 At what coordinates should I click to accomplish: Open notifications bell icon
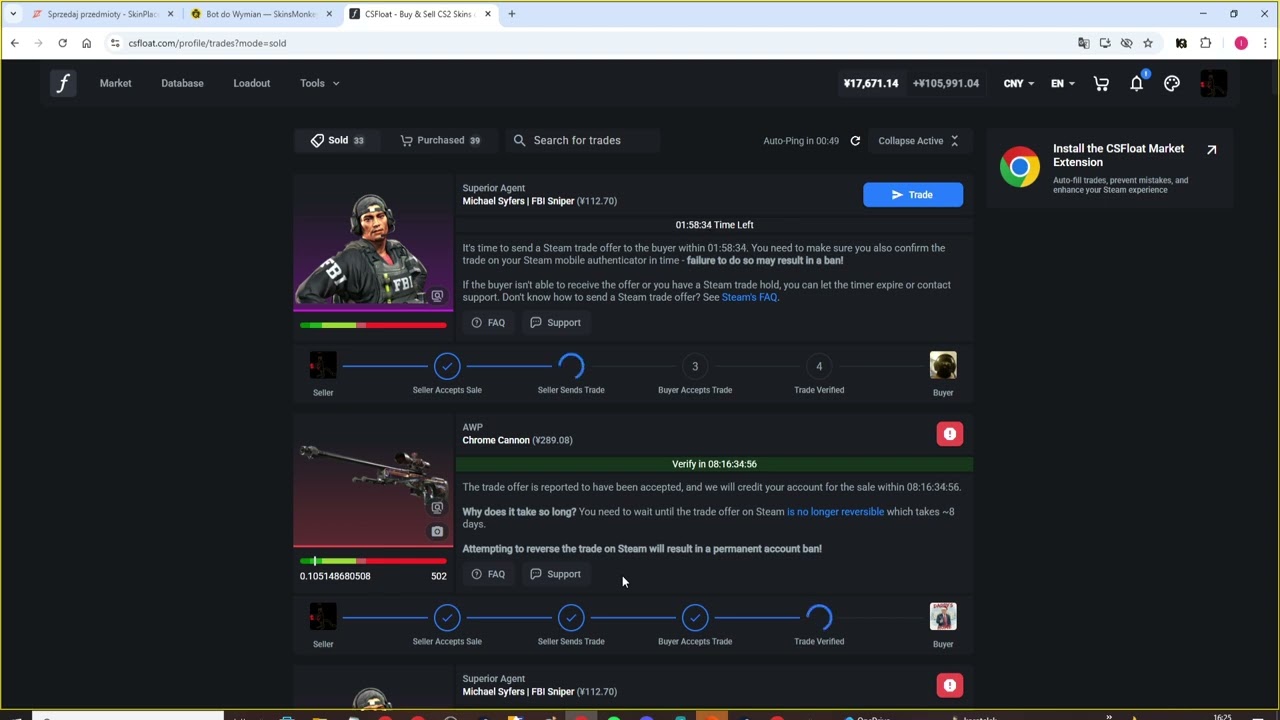pyautogui.click(x=1136, y=84)
